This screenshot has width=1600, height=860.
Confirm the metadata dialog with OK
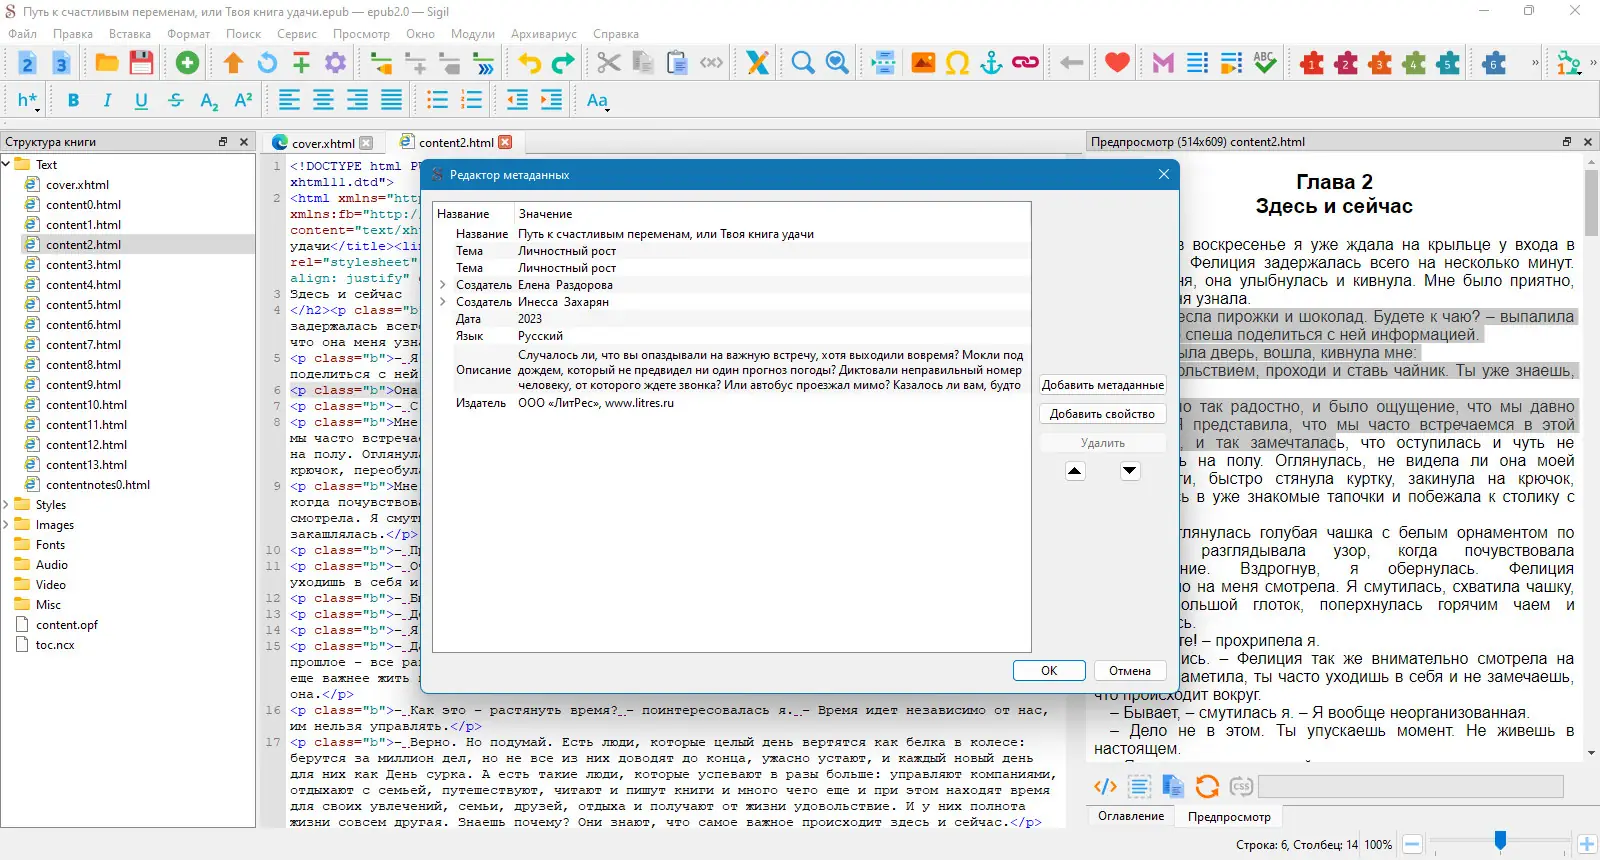1049,671
